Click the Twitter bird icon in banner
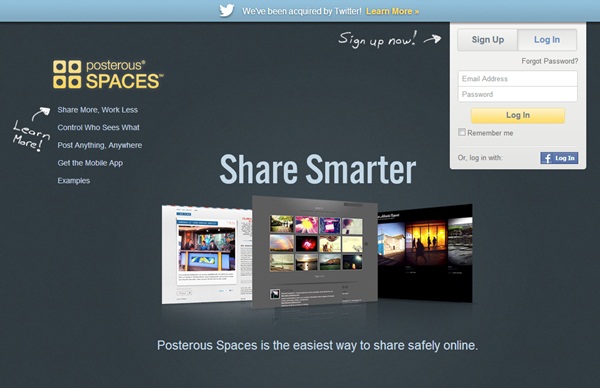Screen dimensions: 600x388 [x=227, y=10]
